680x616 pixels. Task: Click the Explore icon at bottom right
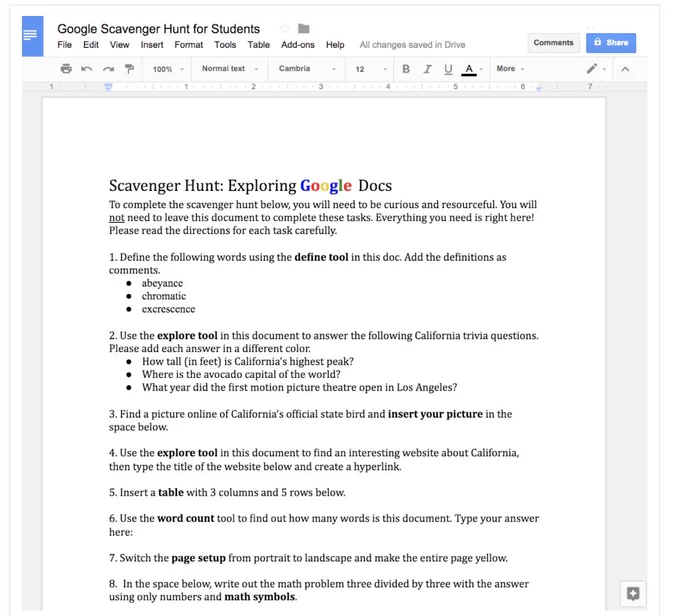[x=633, y=593]
